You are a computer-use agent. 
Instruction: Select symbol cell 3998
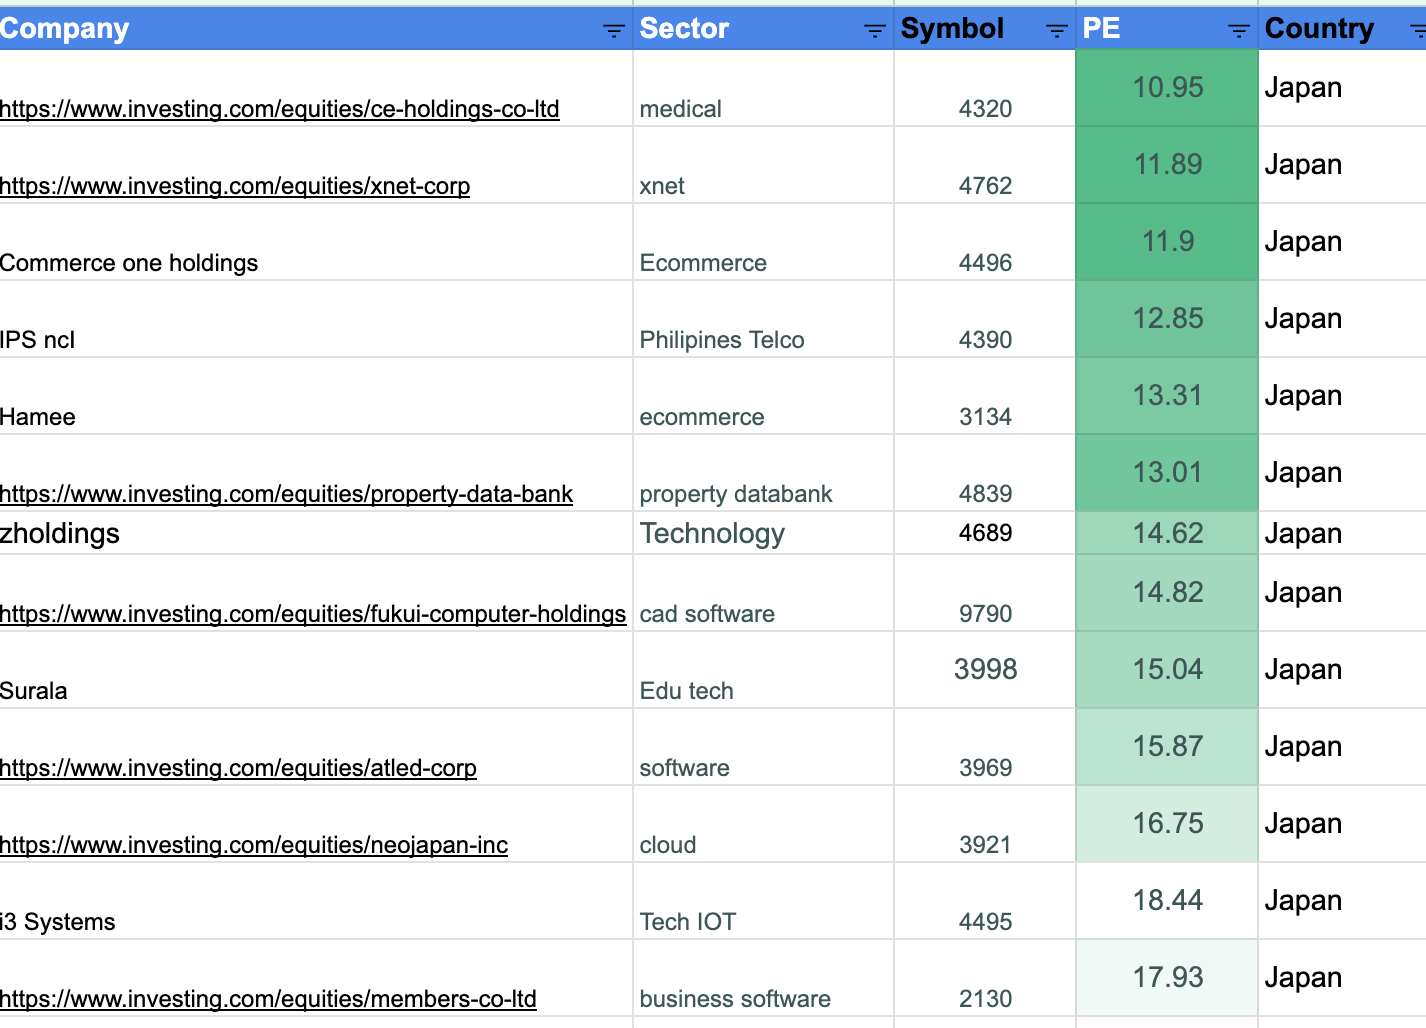pyautogui.click(x=985, y=670)
